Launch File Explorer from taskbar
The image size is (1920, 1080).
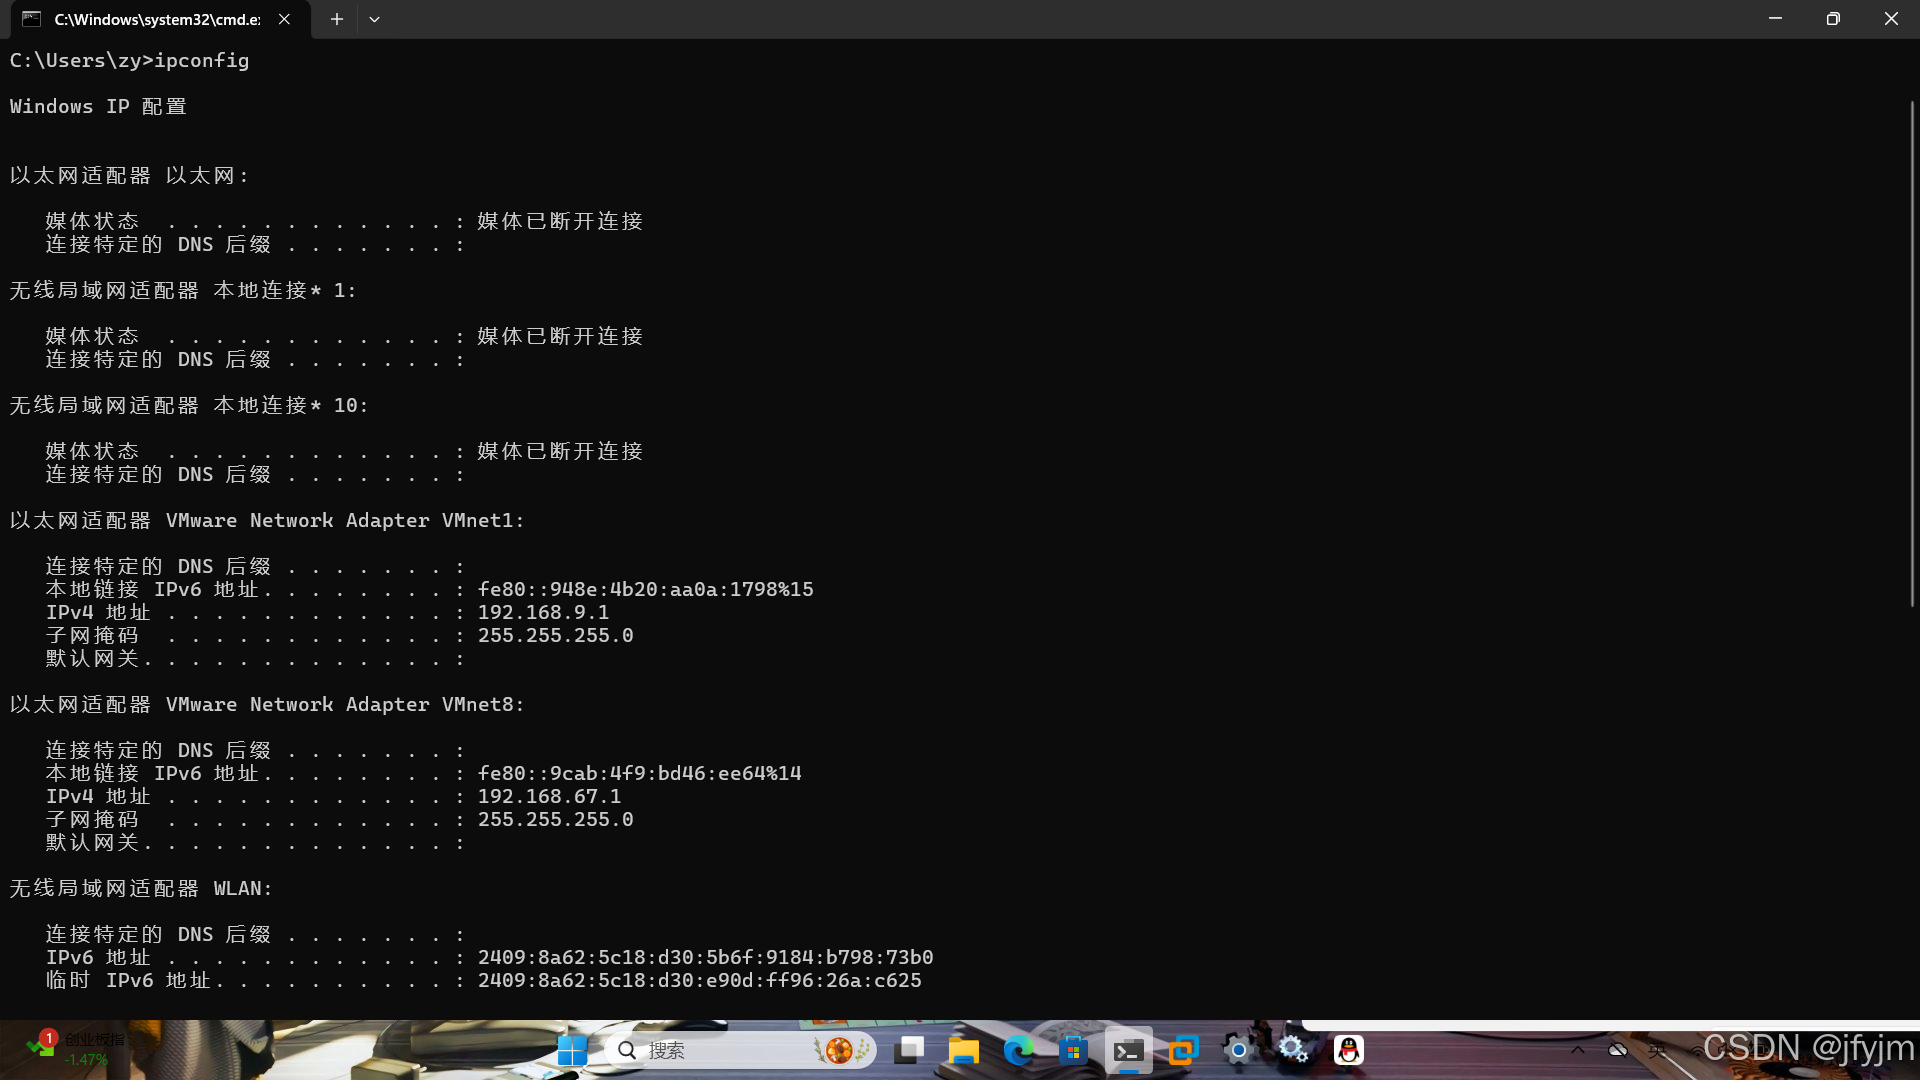pos(964,1050)
